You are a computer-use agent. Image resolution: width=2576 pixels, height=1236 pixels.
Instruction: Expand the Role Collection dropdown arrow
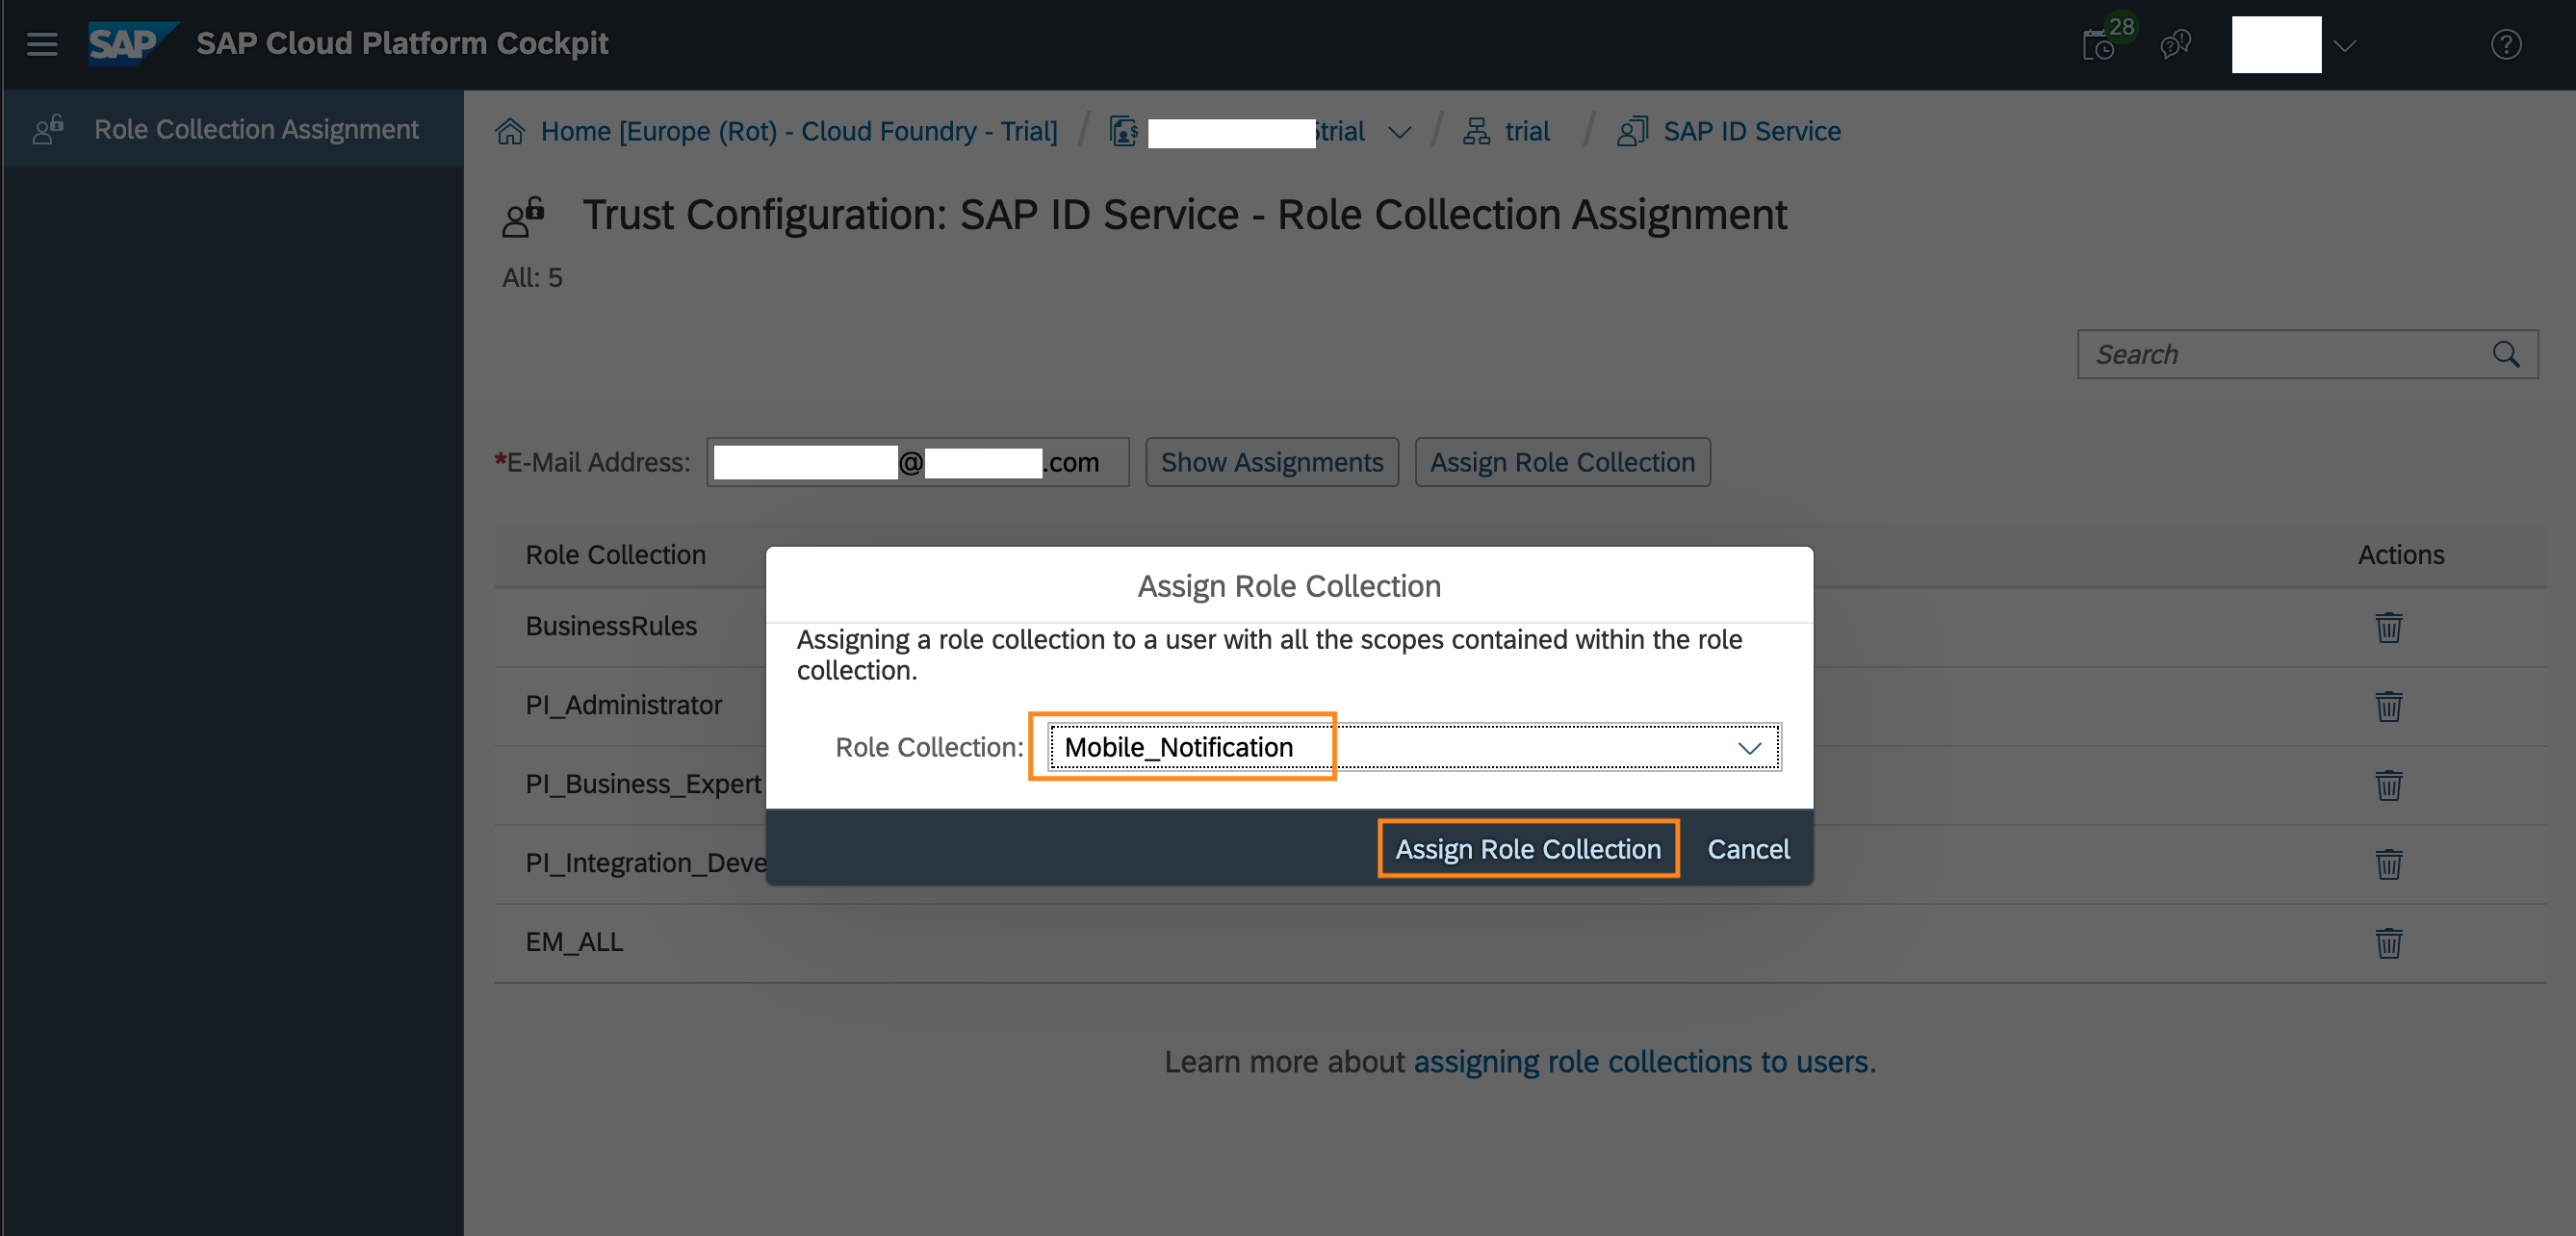click(1749, 748)
